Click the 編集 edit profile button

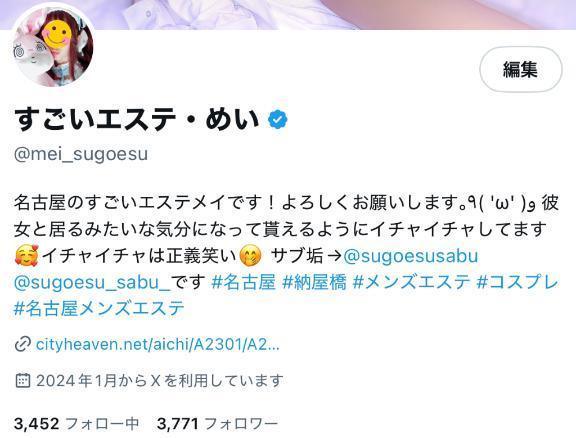coord(521,69)
